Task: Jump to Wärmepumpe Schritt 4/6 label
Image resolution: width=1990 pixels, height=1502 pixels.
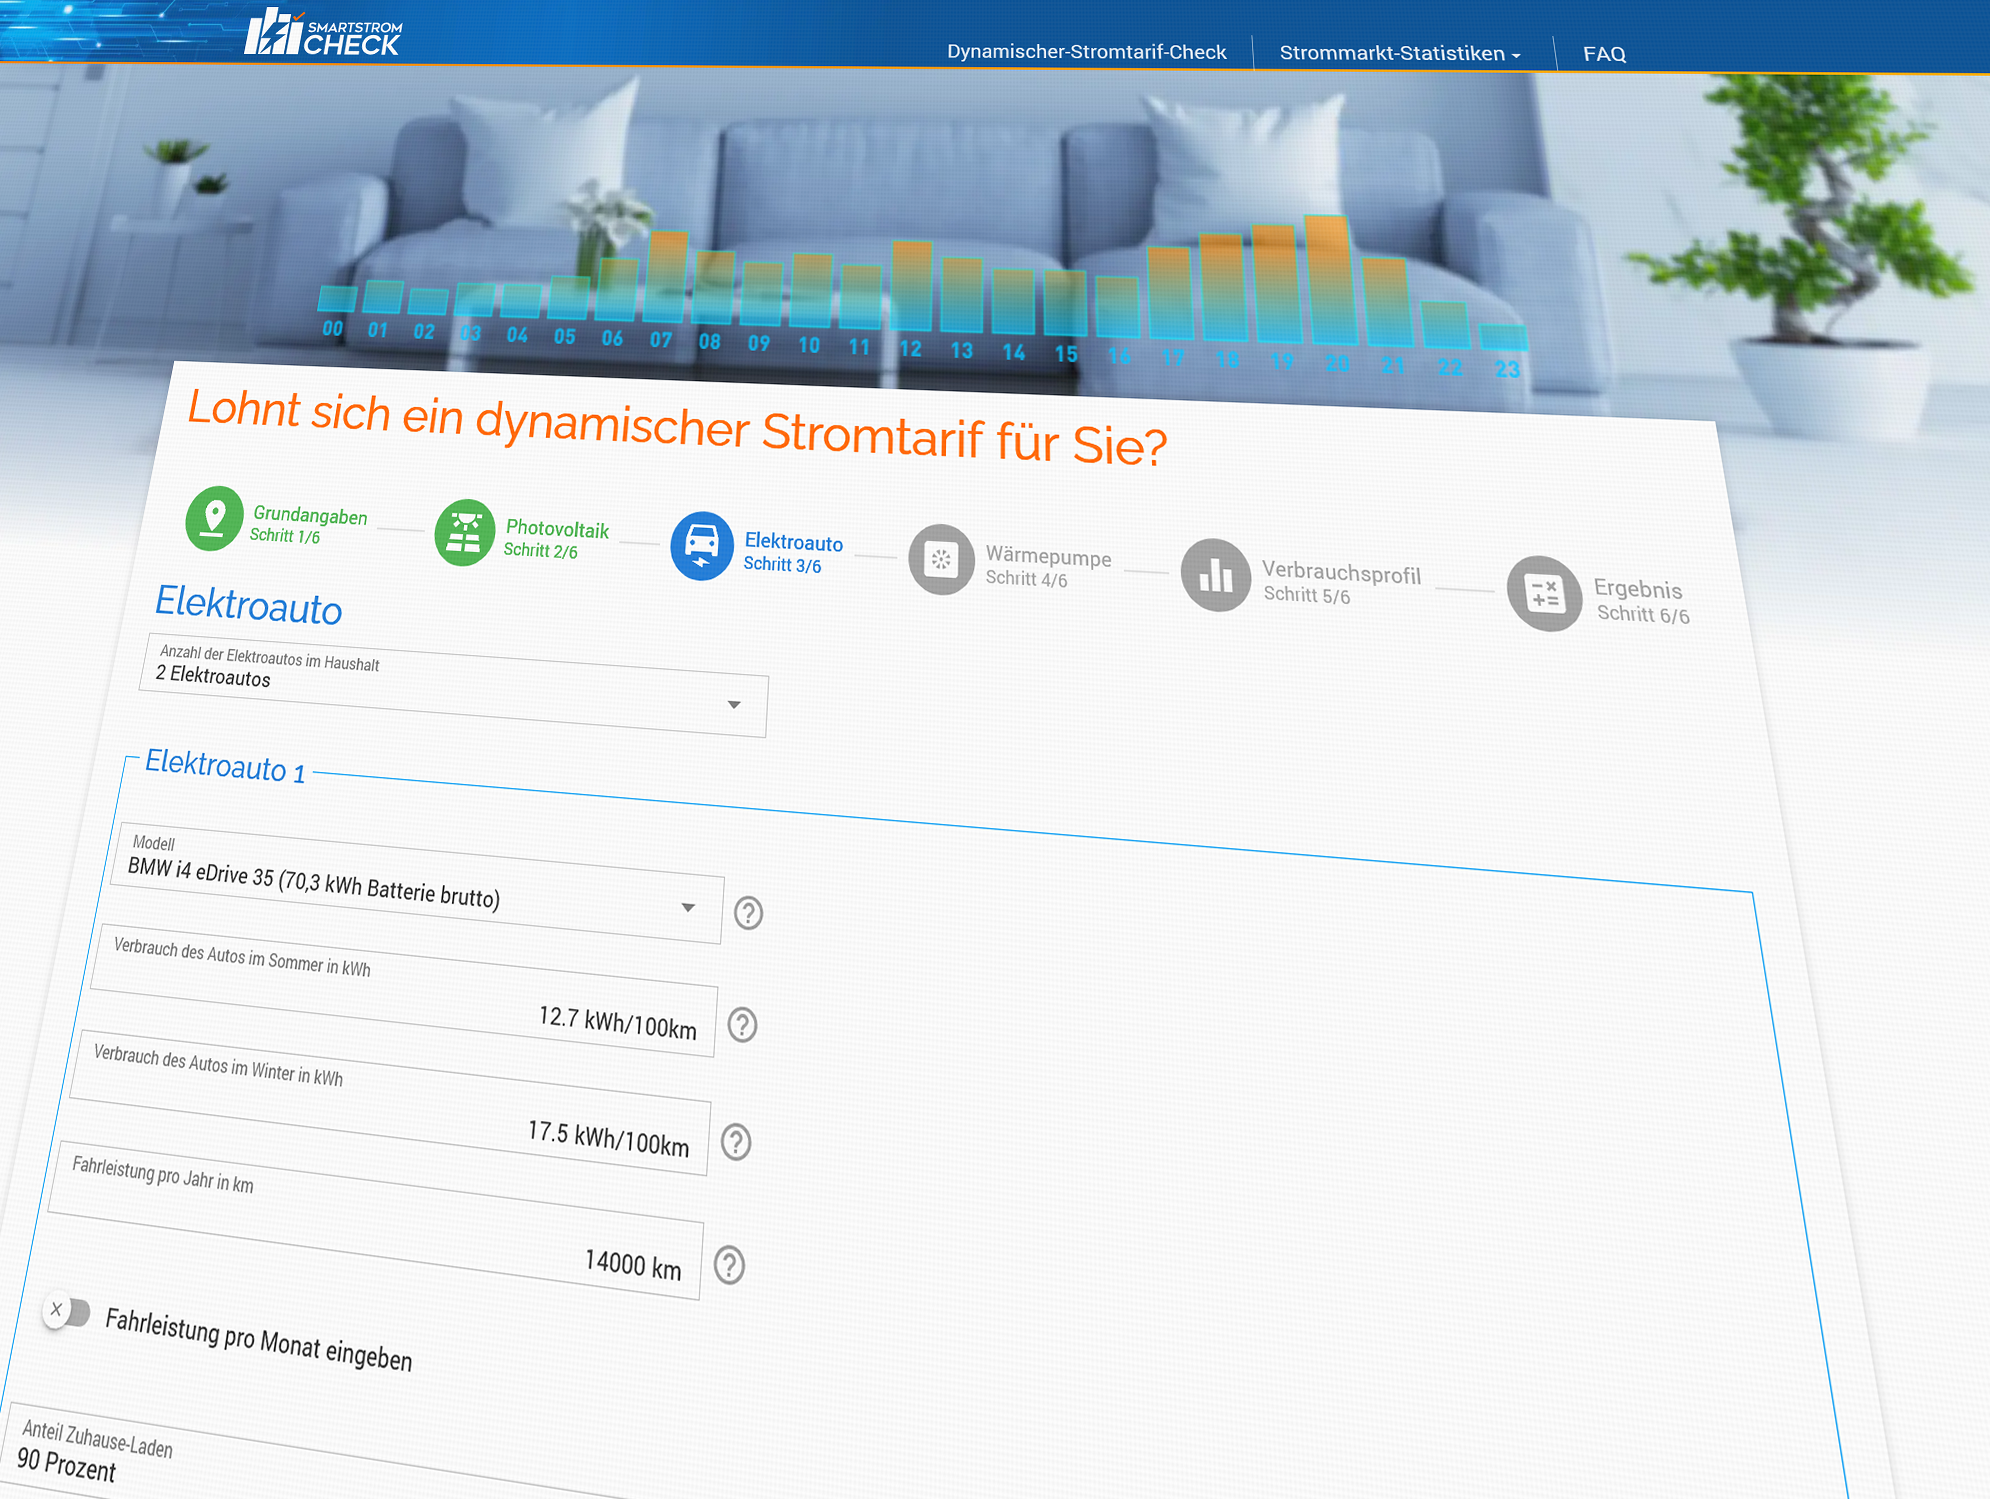Action: [x=1048, y=567]
